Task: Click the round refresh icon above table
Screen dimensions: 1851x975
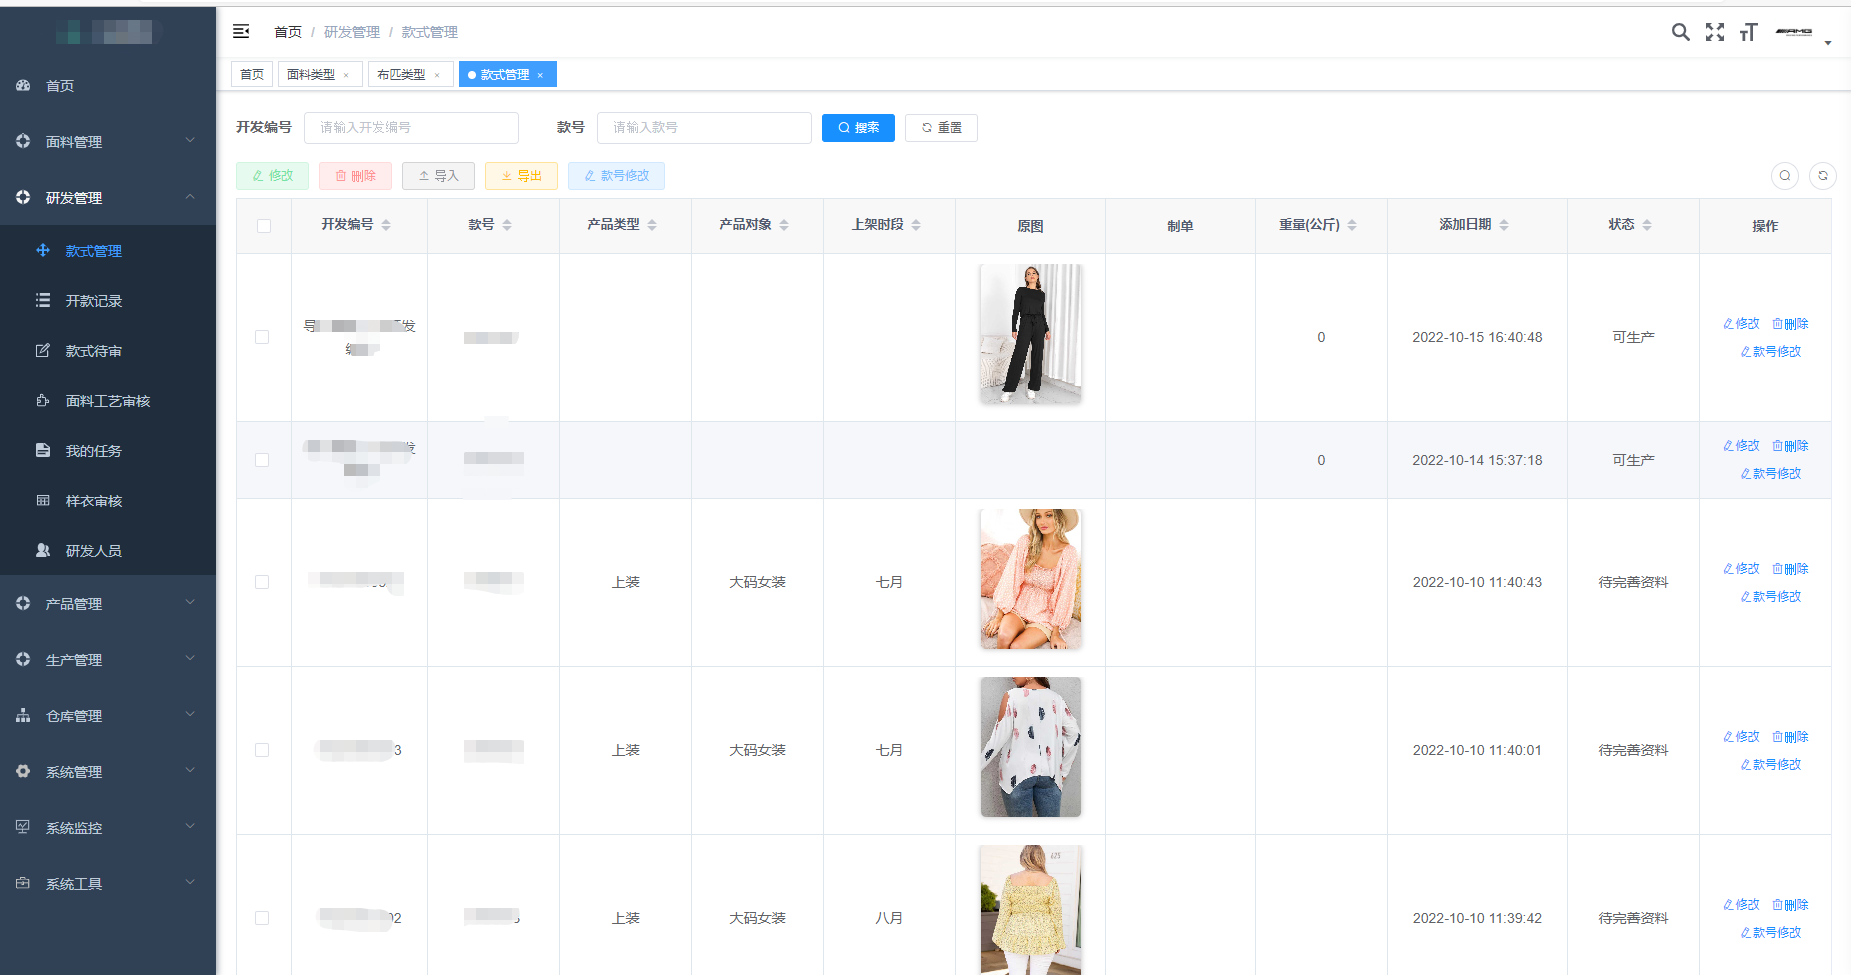Action: coord(1822,176)
